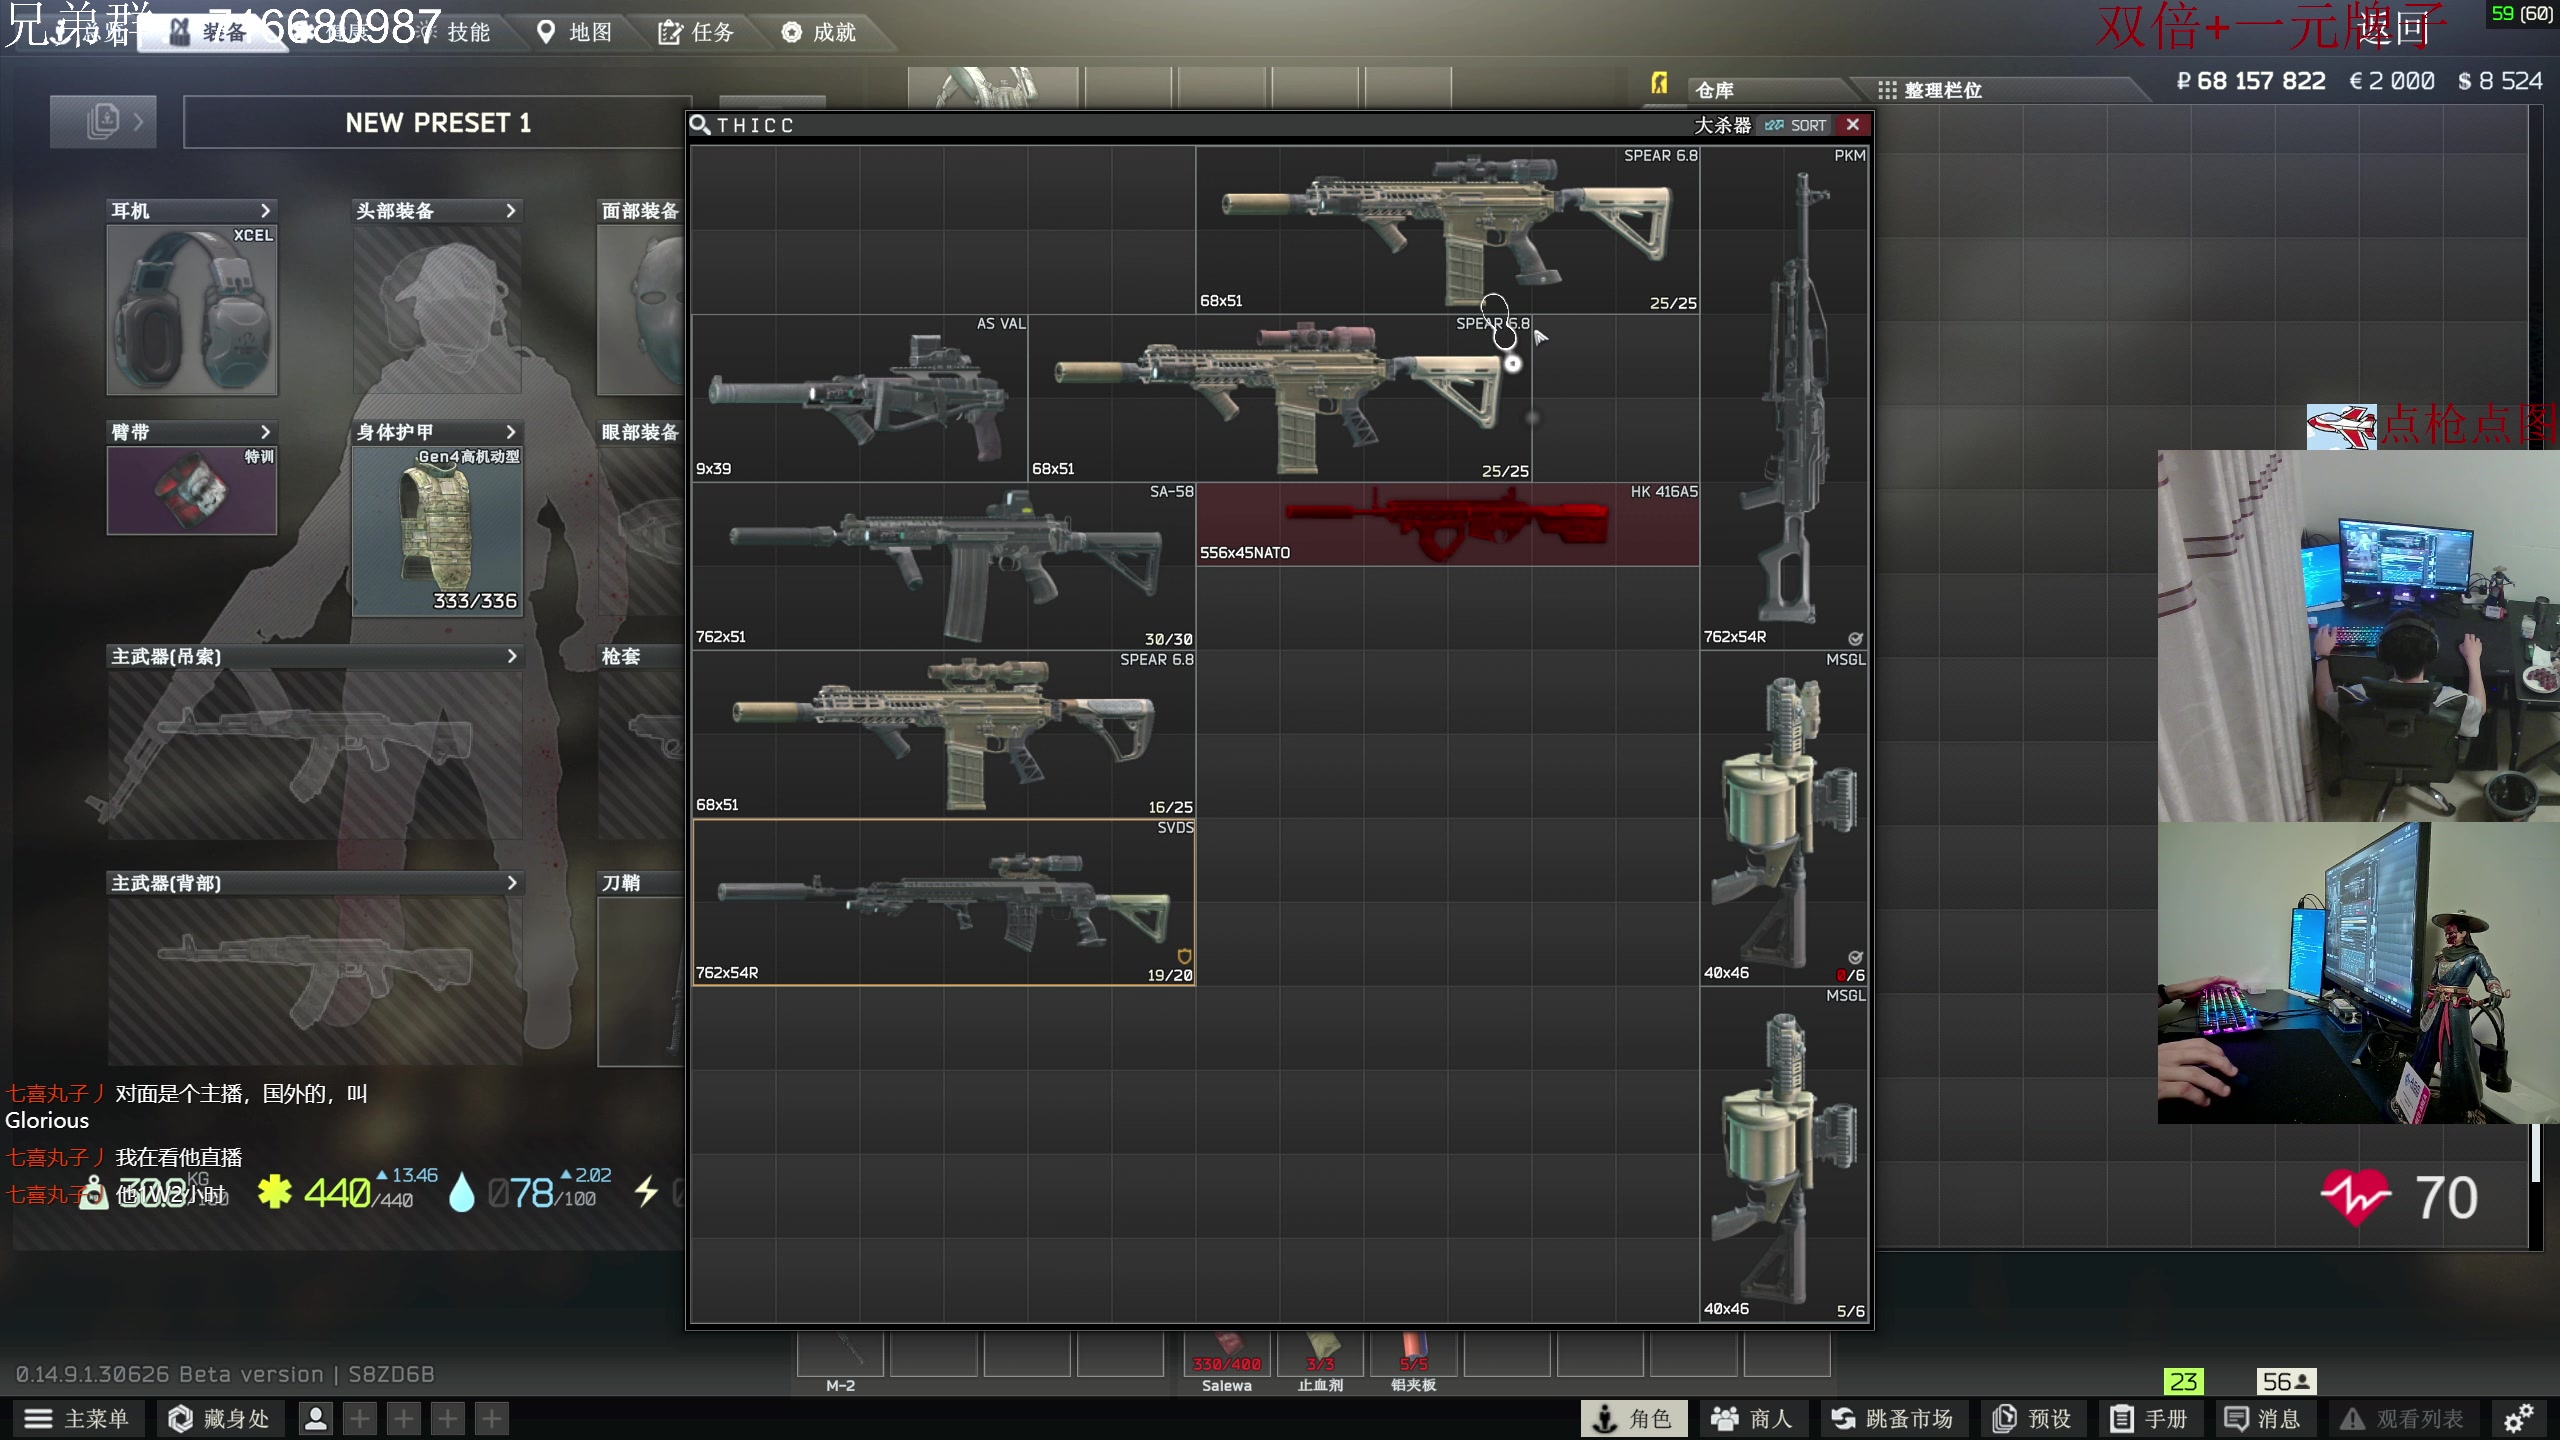Image resolution: width=2560 pixels, height=1440 pixels.
Task: Select the MSGL launcher showing 0/6
Action: pyautogui.click(x=1784, y=818)
